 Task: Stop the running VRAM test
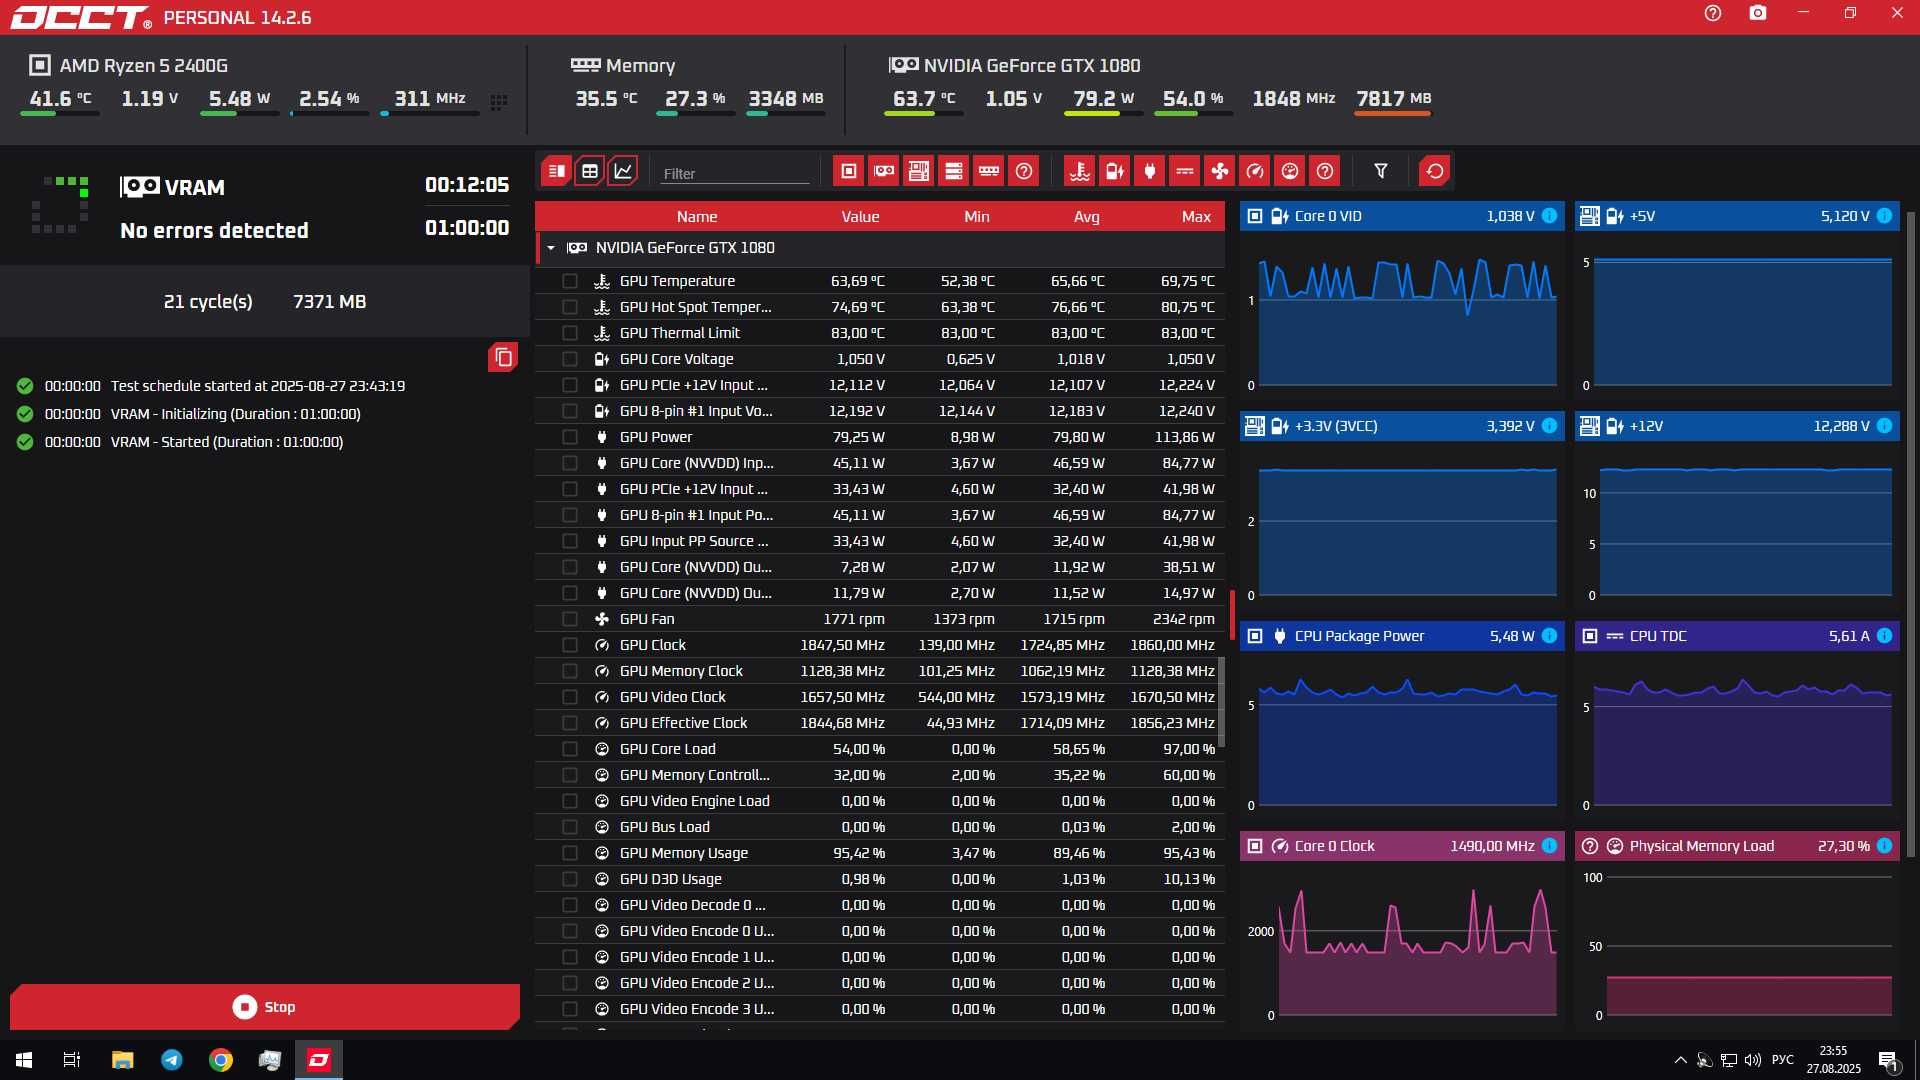264,1007
